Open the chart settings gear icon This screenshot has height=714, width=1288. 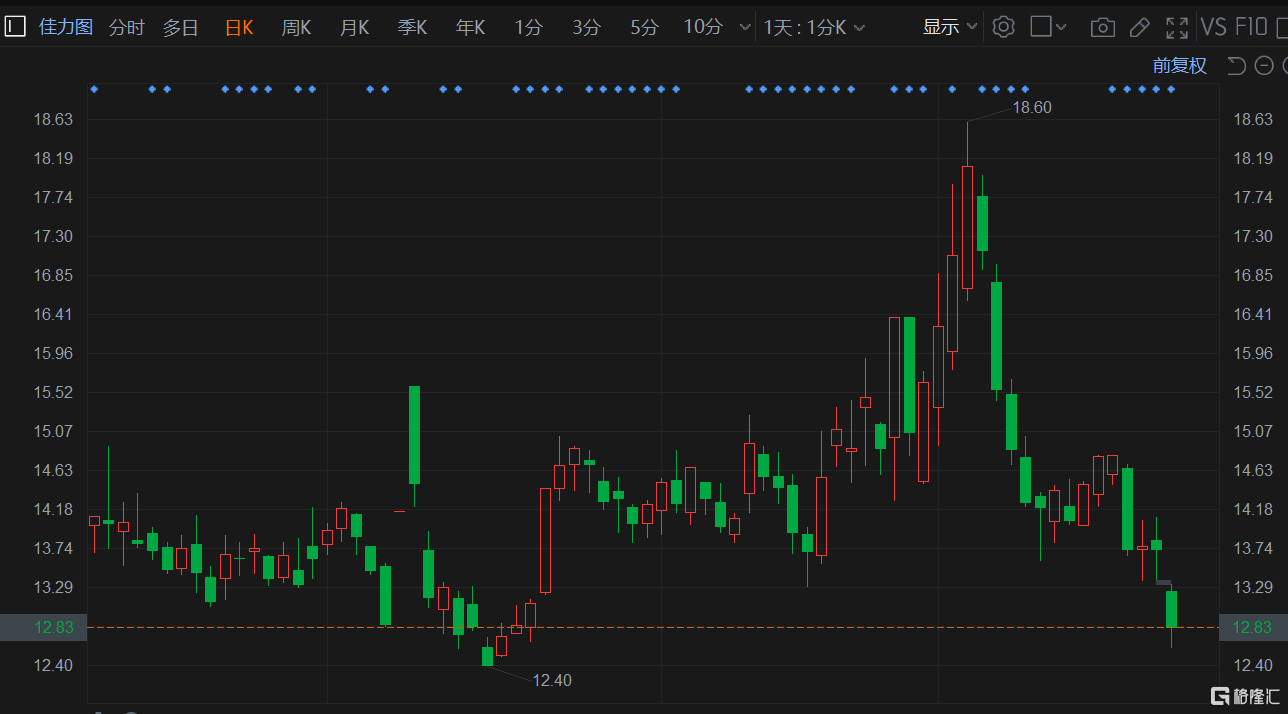(x=1003, y=27)
